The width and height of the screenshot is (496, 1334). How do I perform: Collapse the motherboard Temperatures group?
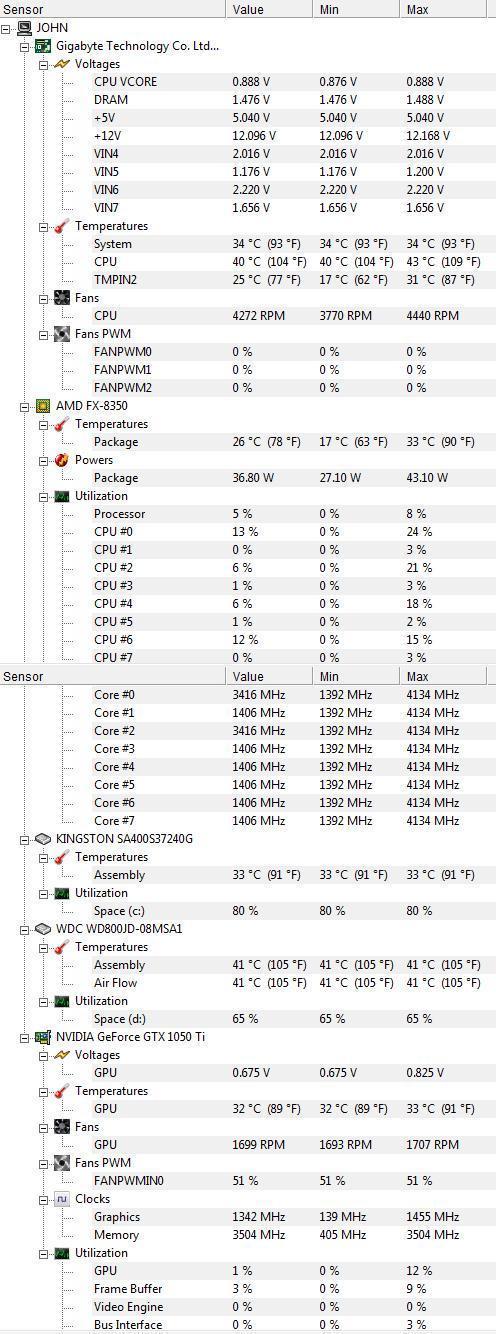(44, 226)
